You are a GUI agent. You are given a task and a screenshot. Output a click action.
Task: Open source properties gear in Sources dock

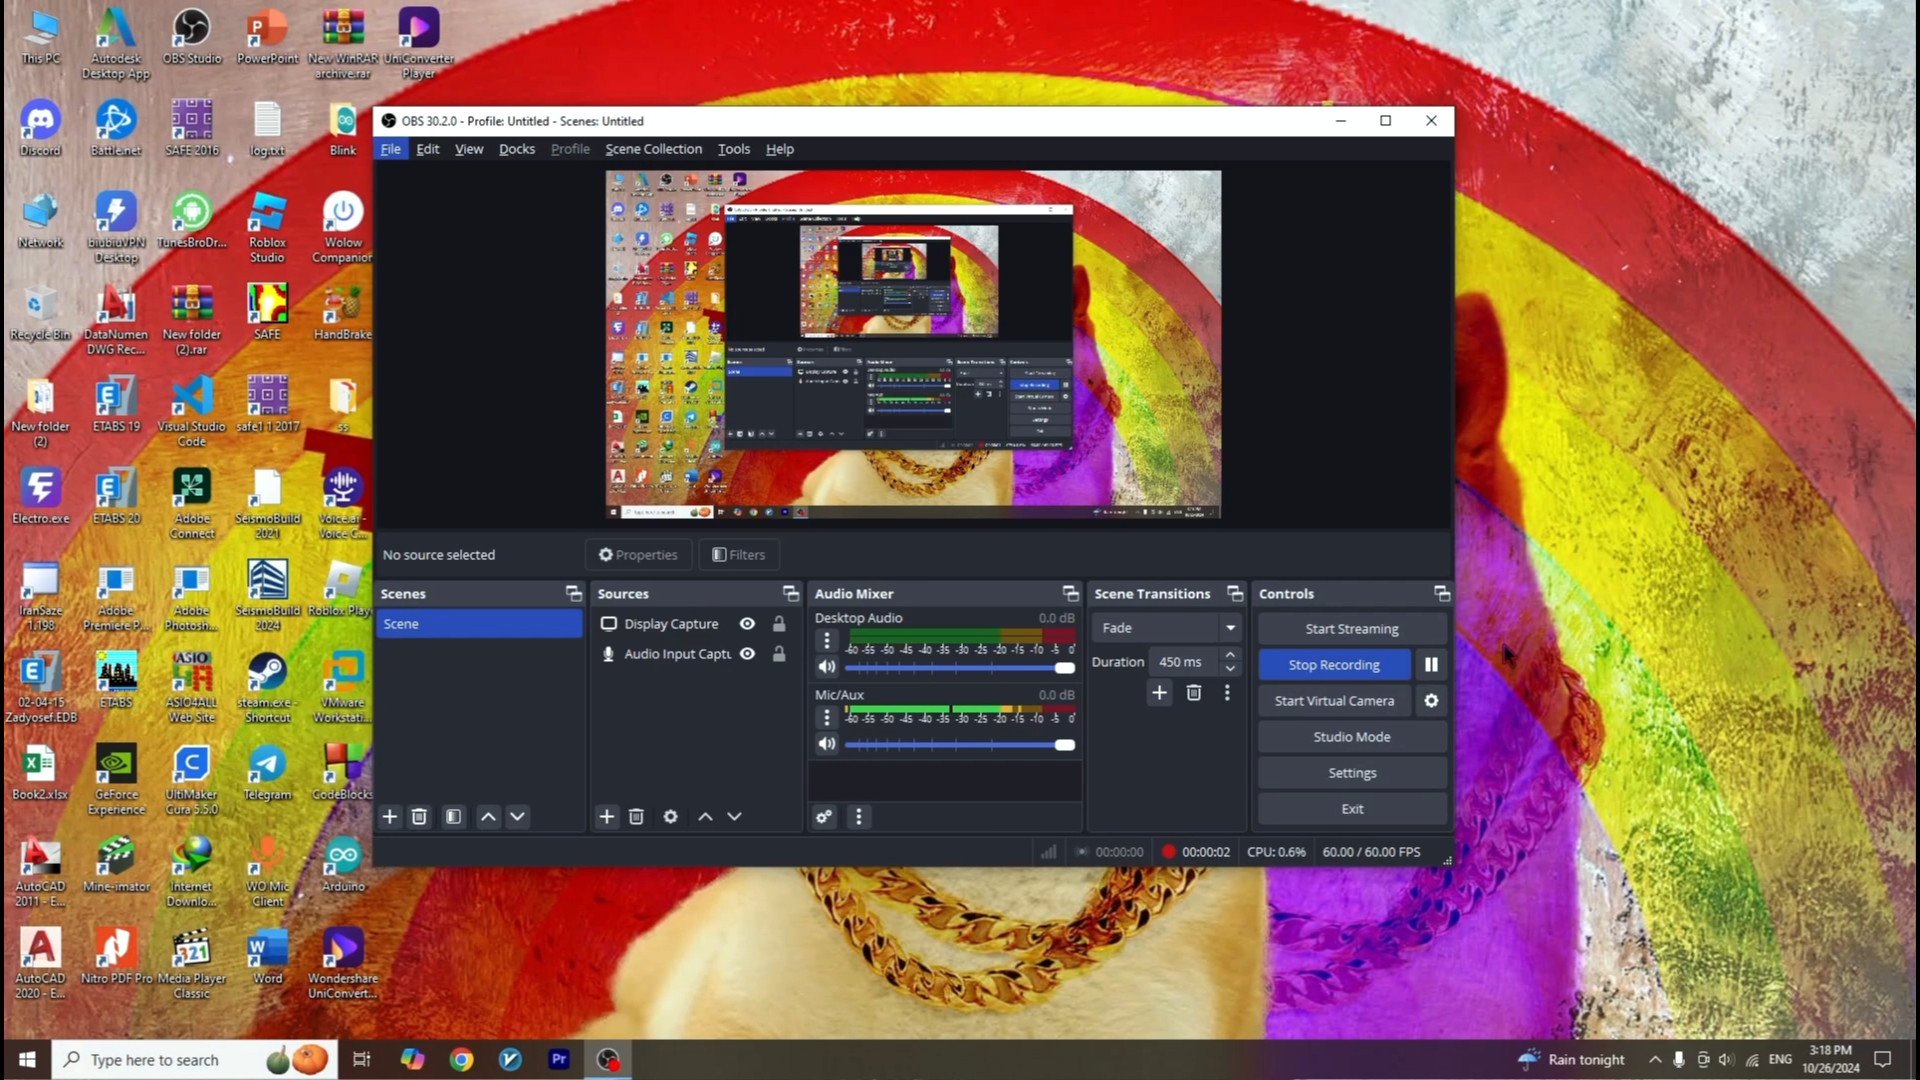click(670, 817)
